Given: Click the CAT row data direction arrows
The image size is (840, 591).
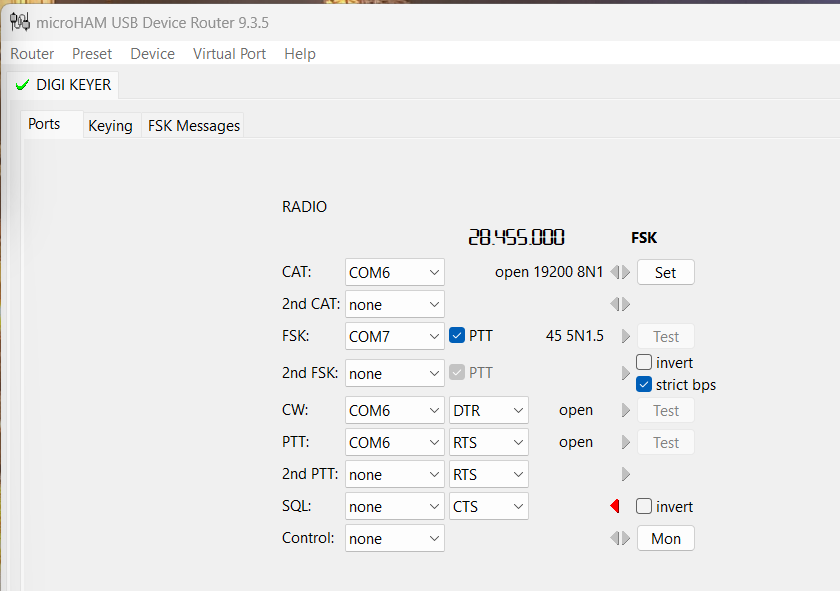Looking at the screenshot, I should [x=620, y=272].
